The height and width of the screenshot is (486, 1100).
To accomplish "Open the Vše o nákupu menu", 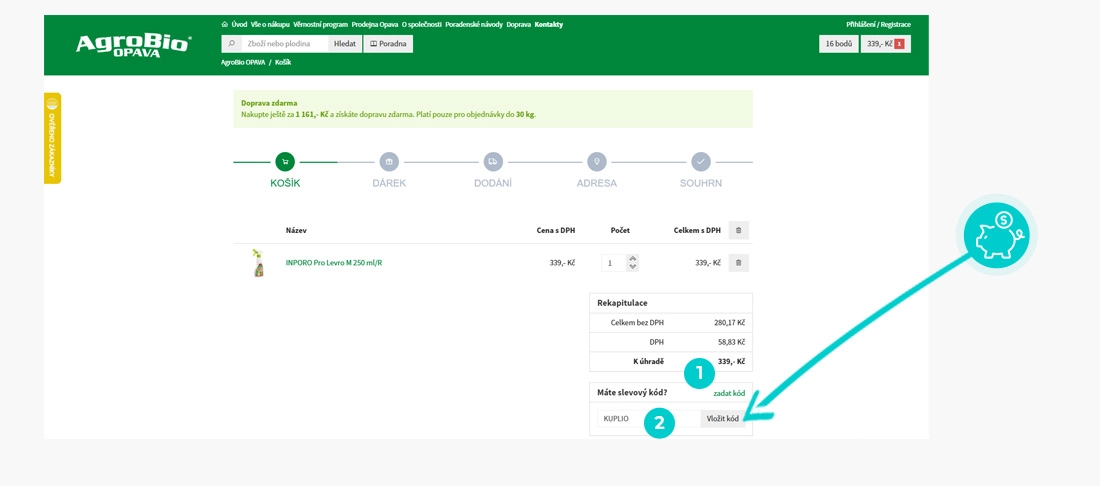I will coord(270,25).
